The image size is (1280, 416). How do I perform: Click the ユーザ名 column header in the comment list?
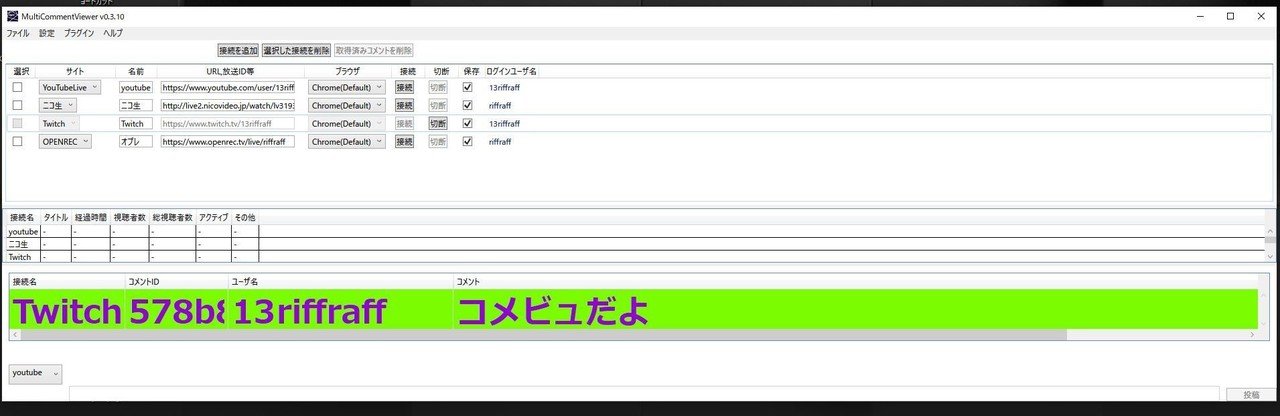pos(341,282)
